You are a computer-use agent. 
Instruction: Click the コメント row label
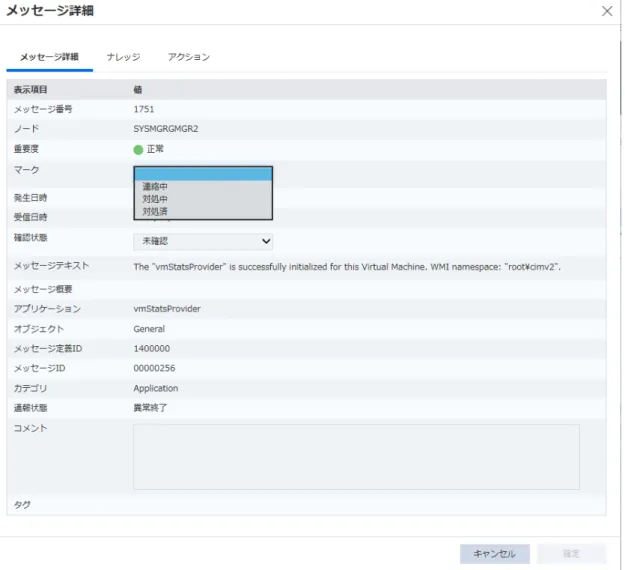pos(31,428)
